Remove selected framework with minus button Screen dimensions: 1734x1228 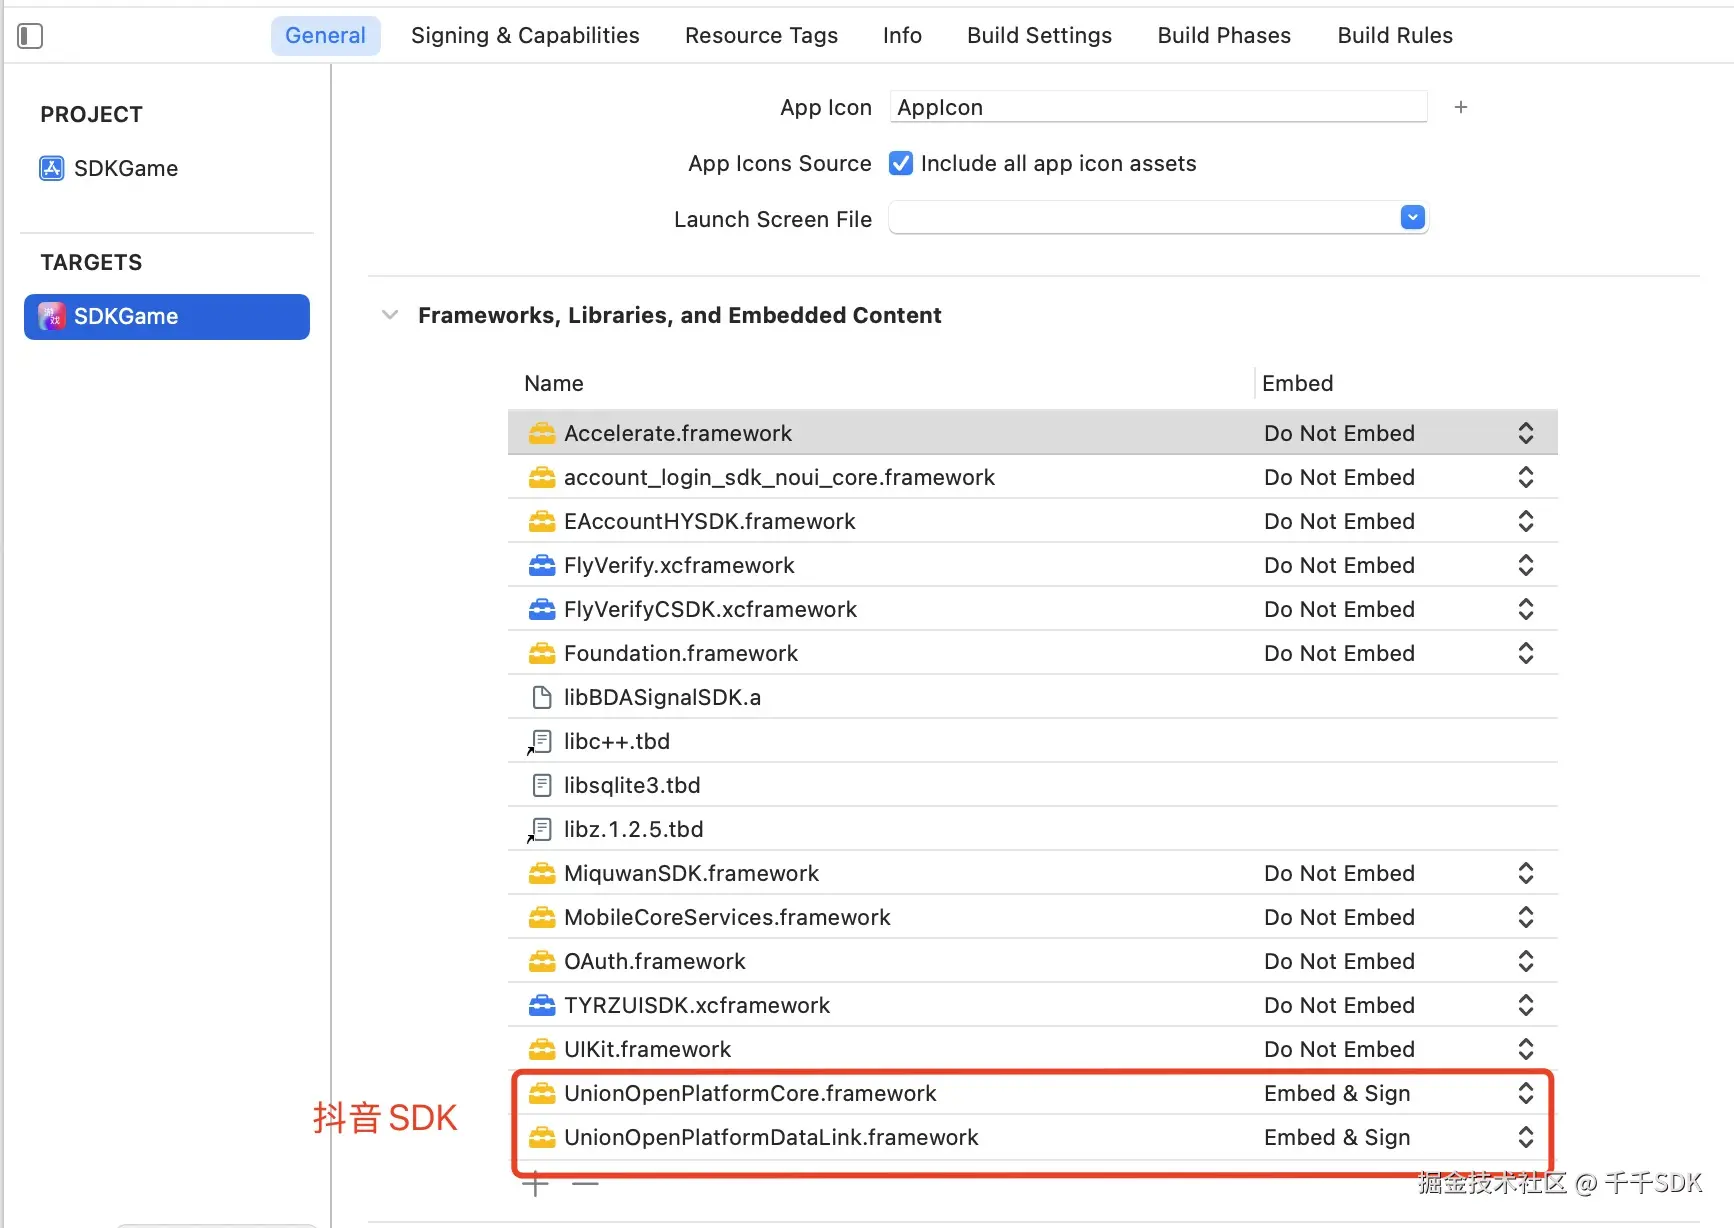tap(585, 1184)
